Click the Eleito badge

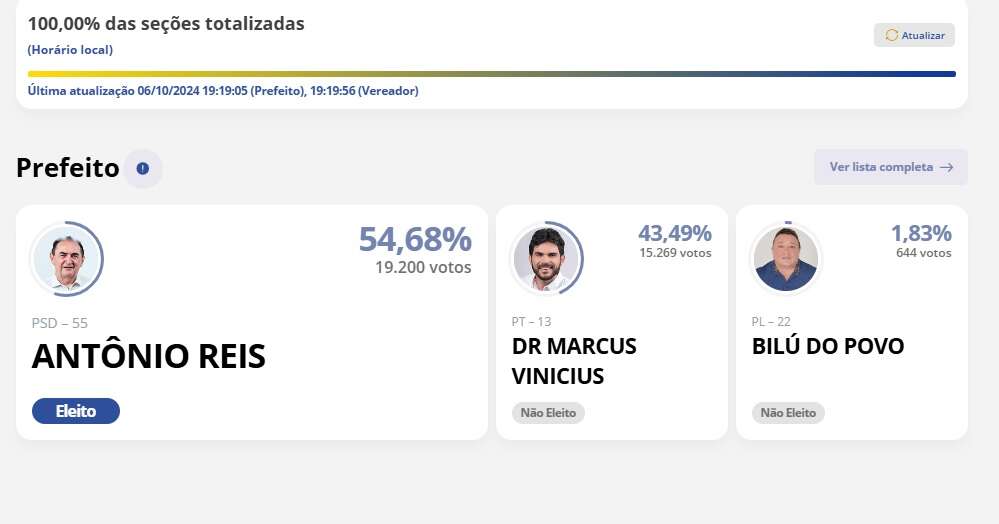[76, 411]
